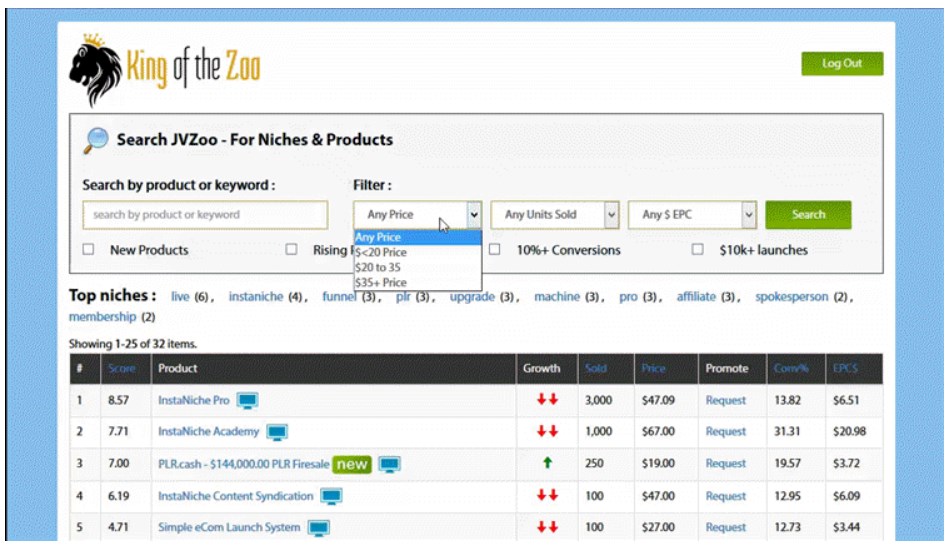This screenshot has height=548, width=950.
Task: Open the spokesperson niche link
Action: (791, 296)
